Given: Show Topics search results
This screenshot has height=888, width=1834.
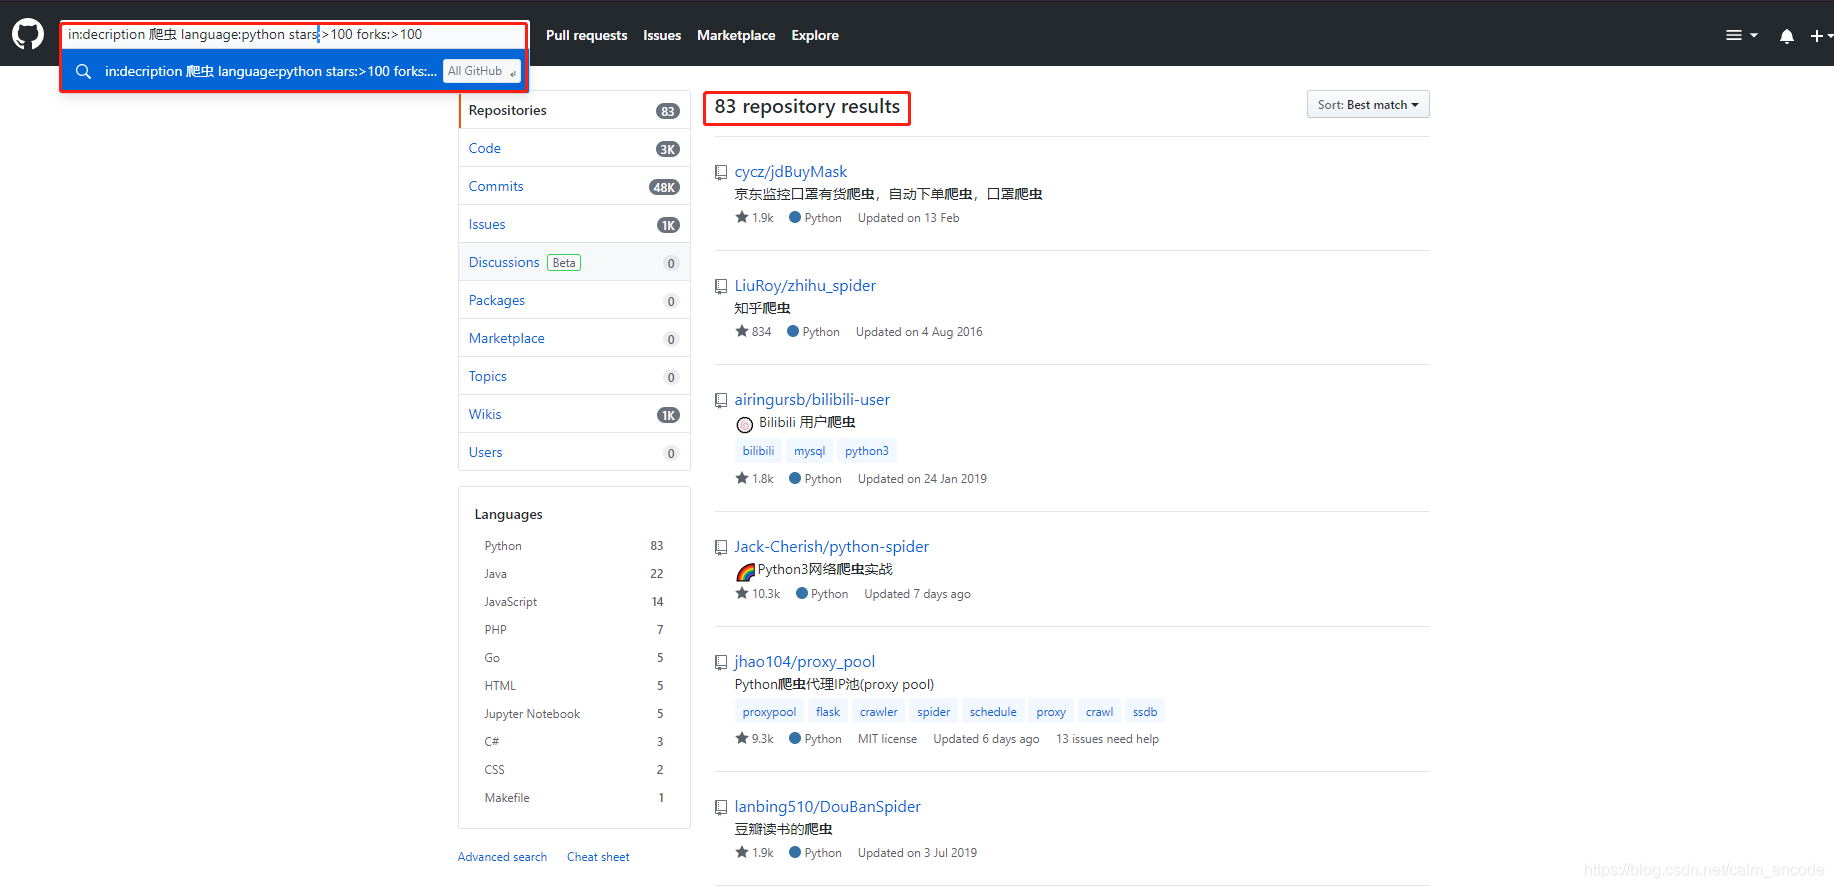Looking at the screenshot, I should click(574, 376).
